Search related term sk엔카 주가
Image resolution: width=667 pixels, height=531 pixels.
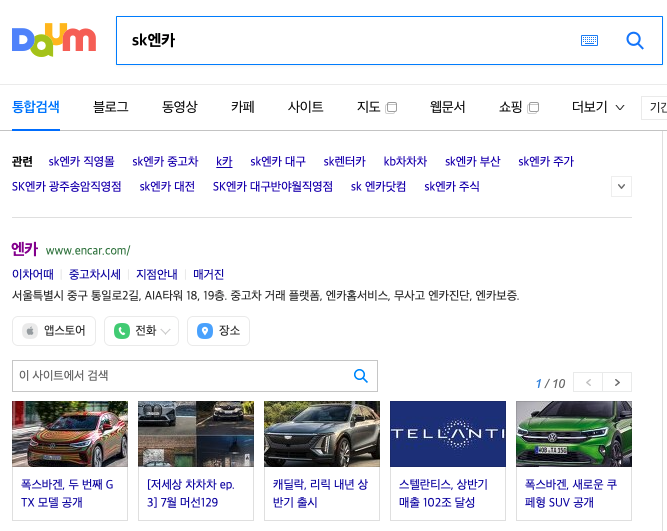coord(546,162)
